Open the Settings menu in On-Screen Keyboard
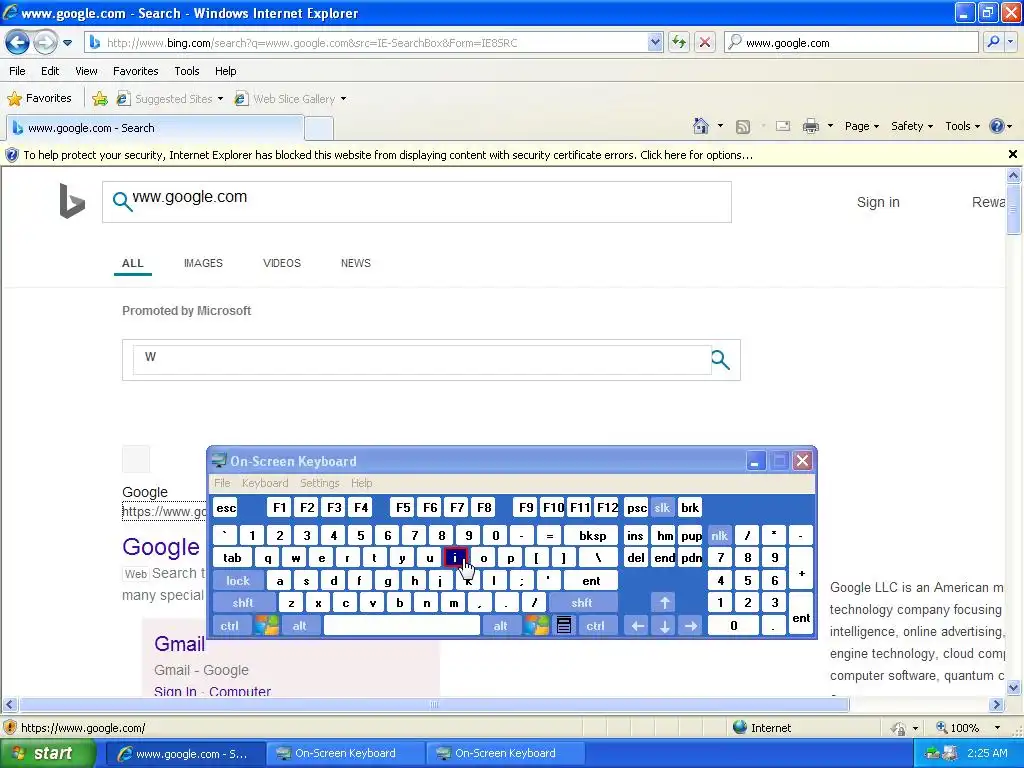Screen dimensions: 1024x768 point(319,483)
